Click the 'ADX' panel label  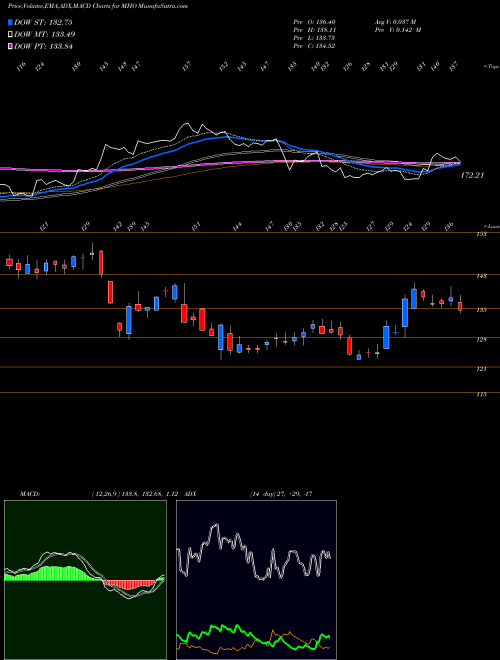[x=191, y=494]
